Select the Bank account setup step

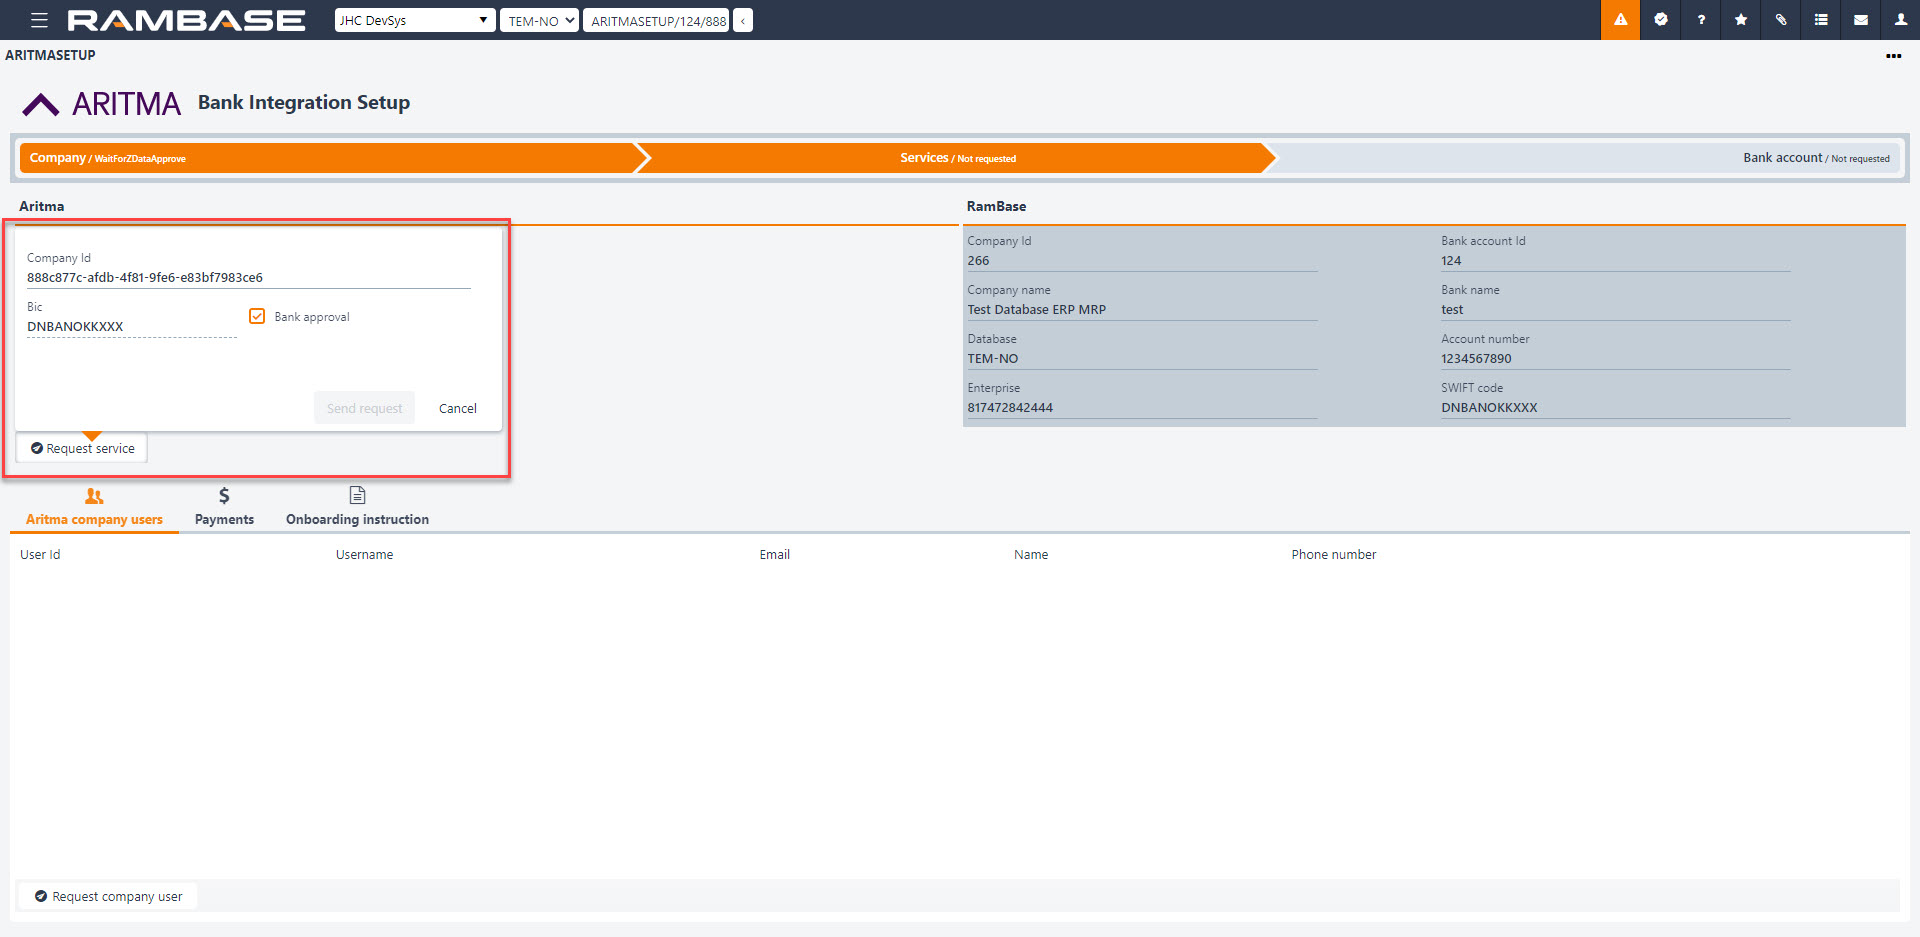1585,158
